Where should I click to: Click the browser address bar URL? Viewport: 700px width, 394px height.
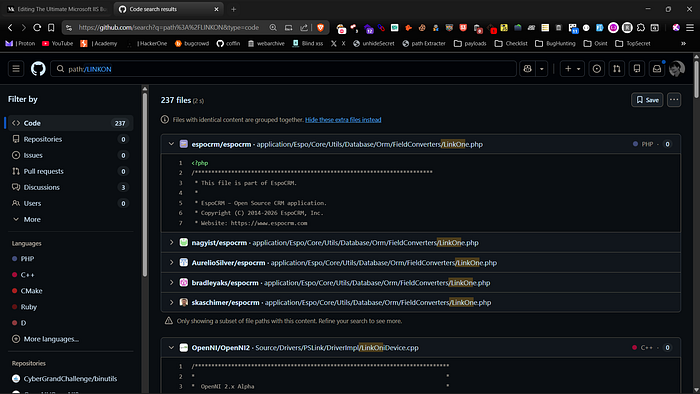169,28
